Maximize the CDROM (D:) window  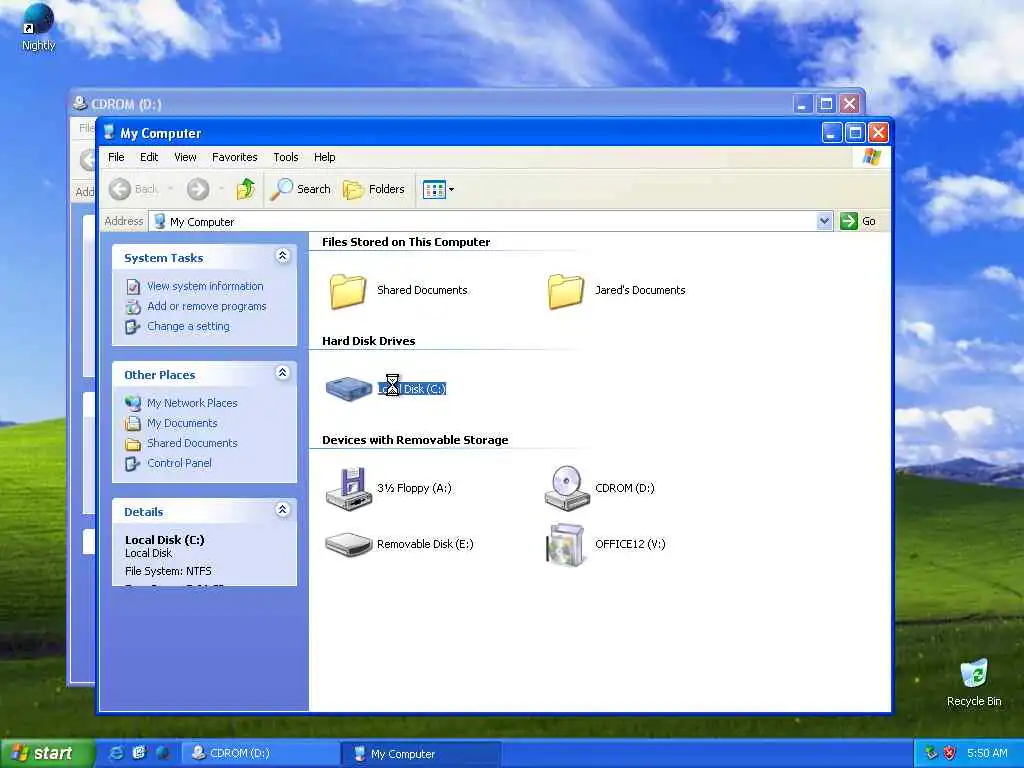[x=825, y=103]
